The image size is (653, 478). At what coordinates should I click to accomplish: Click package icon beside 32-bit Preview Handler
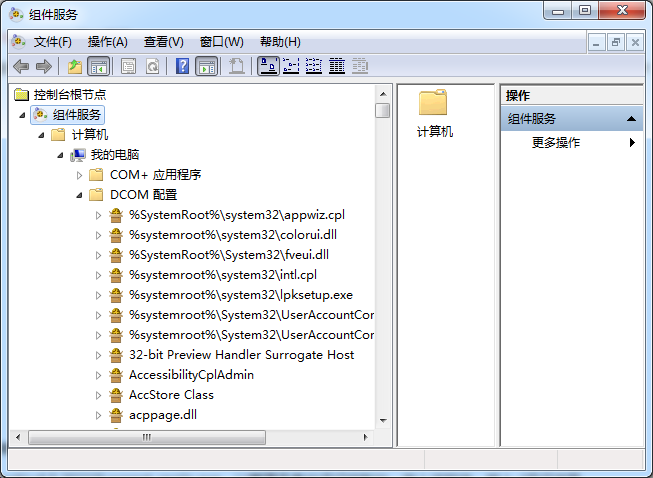point(116,355)
